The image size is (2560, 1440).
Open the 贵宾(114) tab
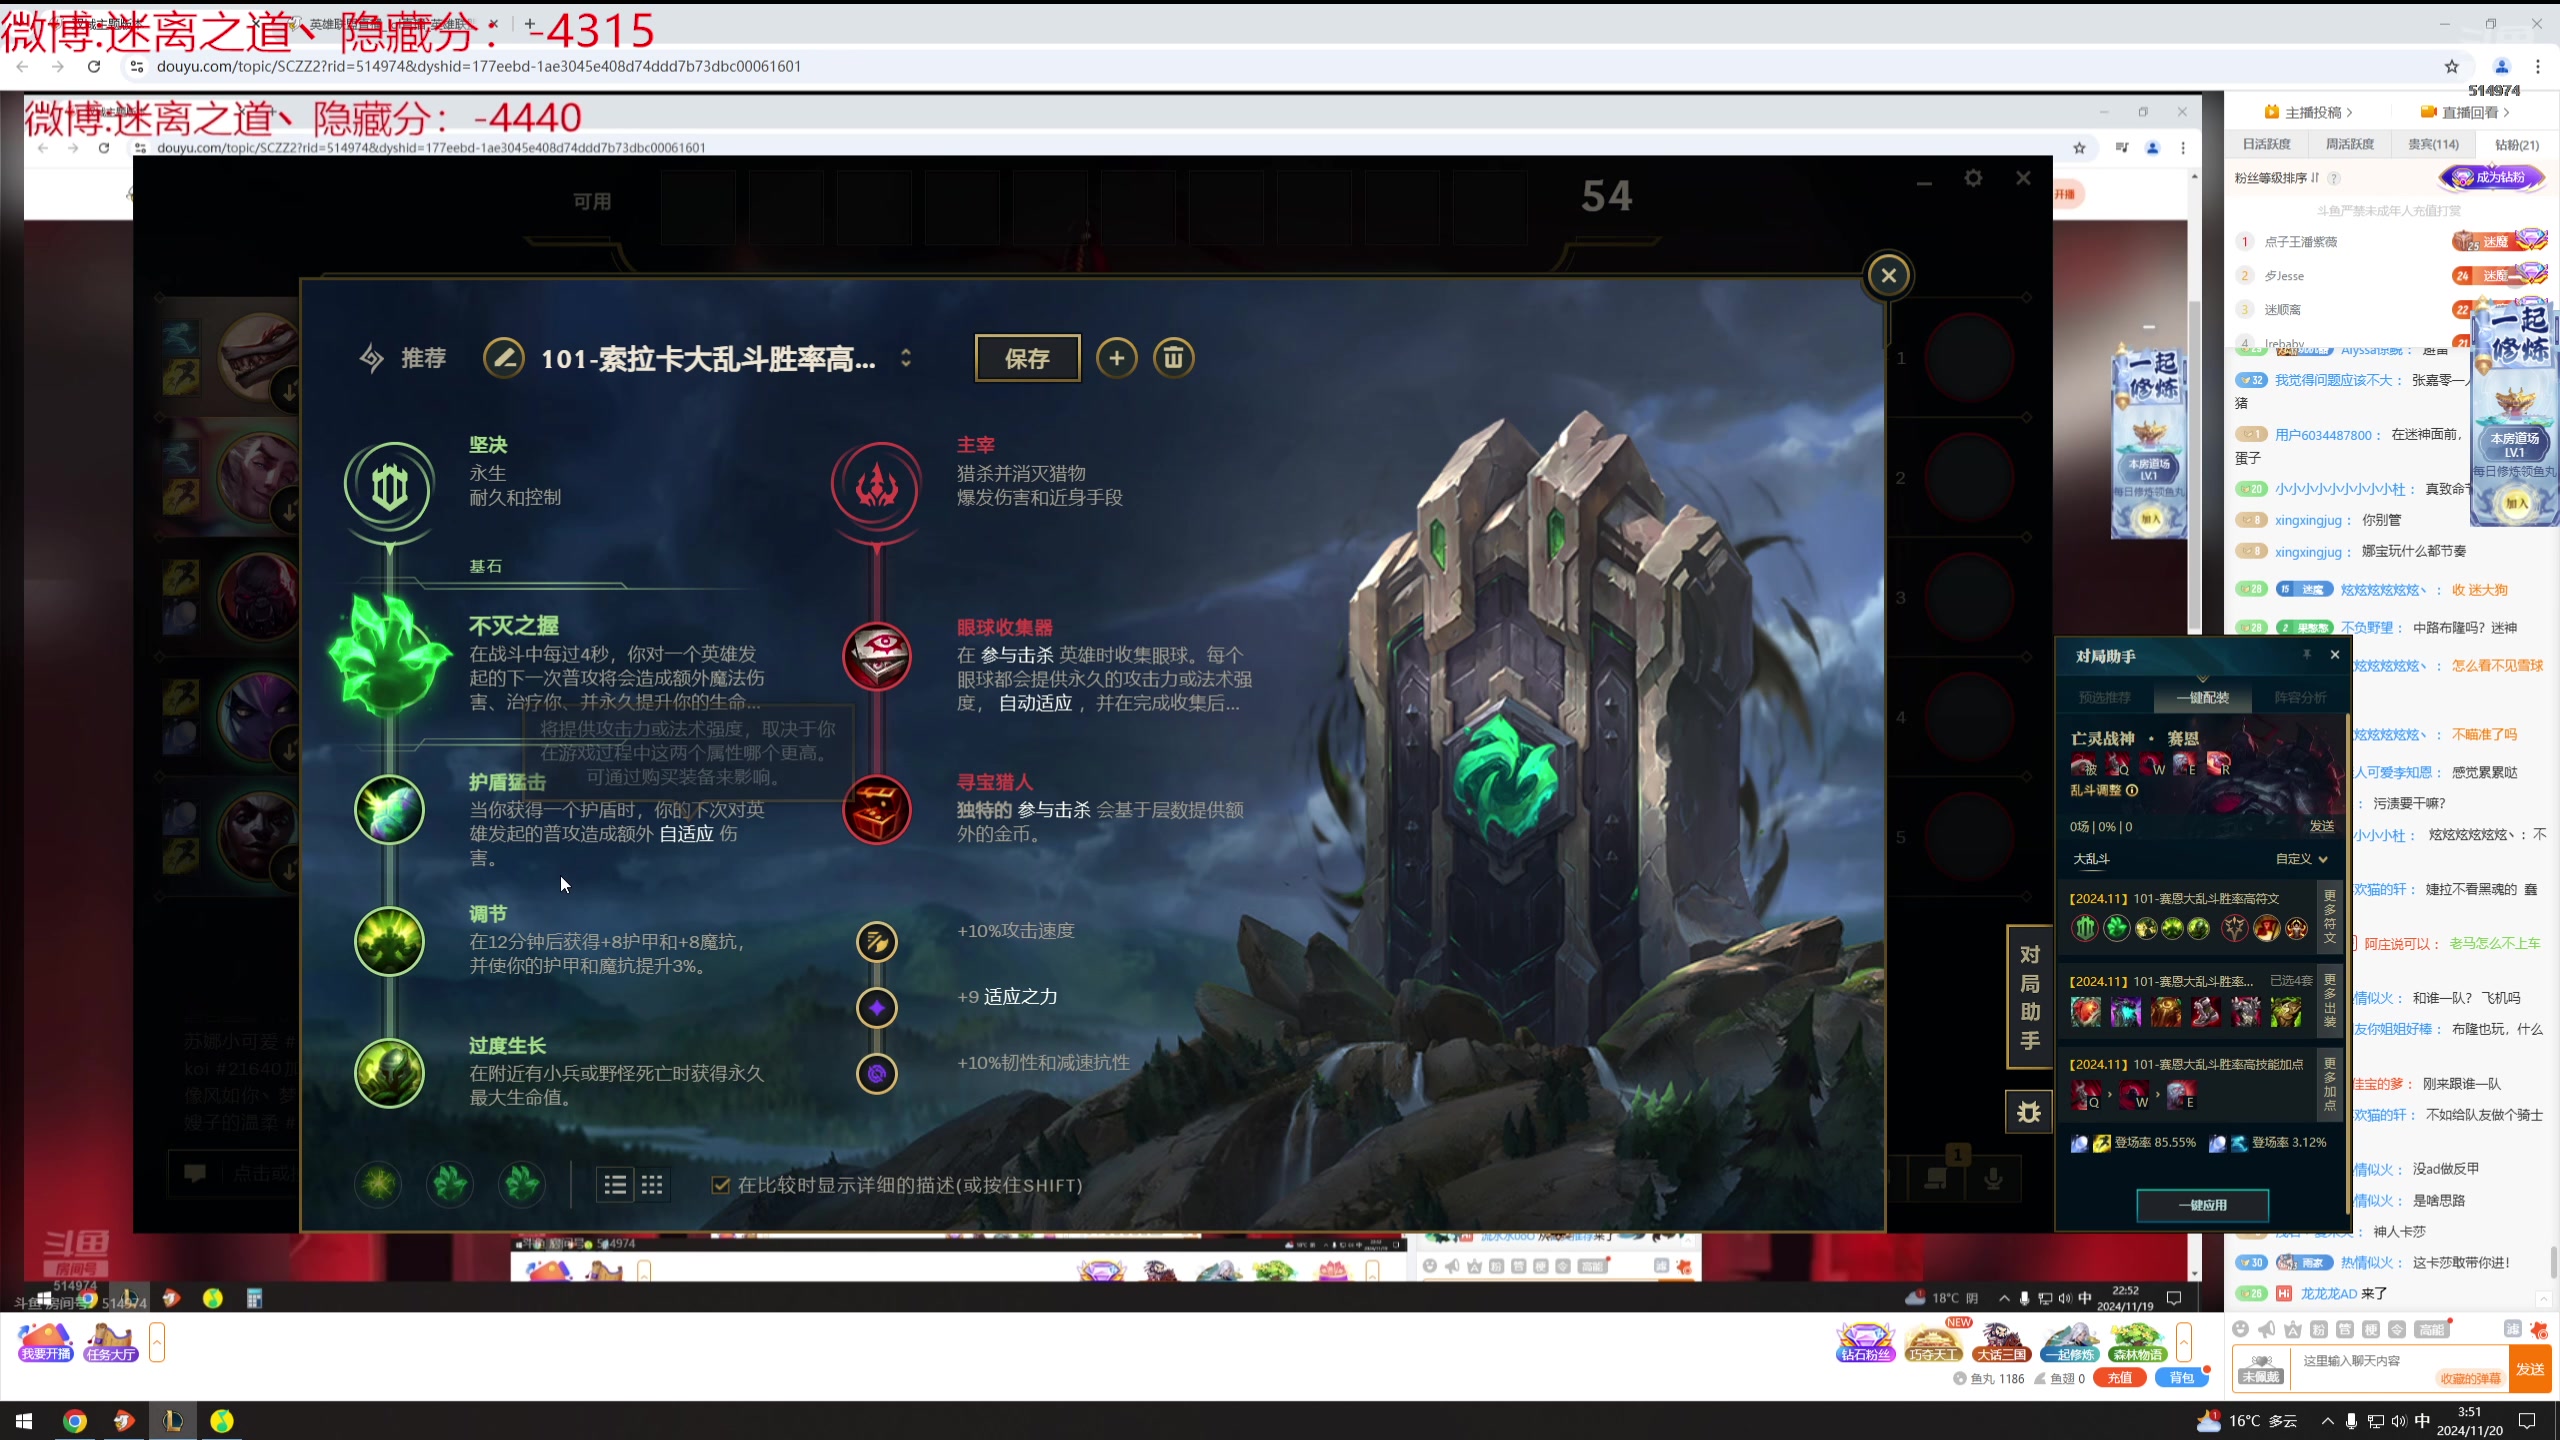click(x=2433, y=144)
